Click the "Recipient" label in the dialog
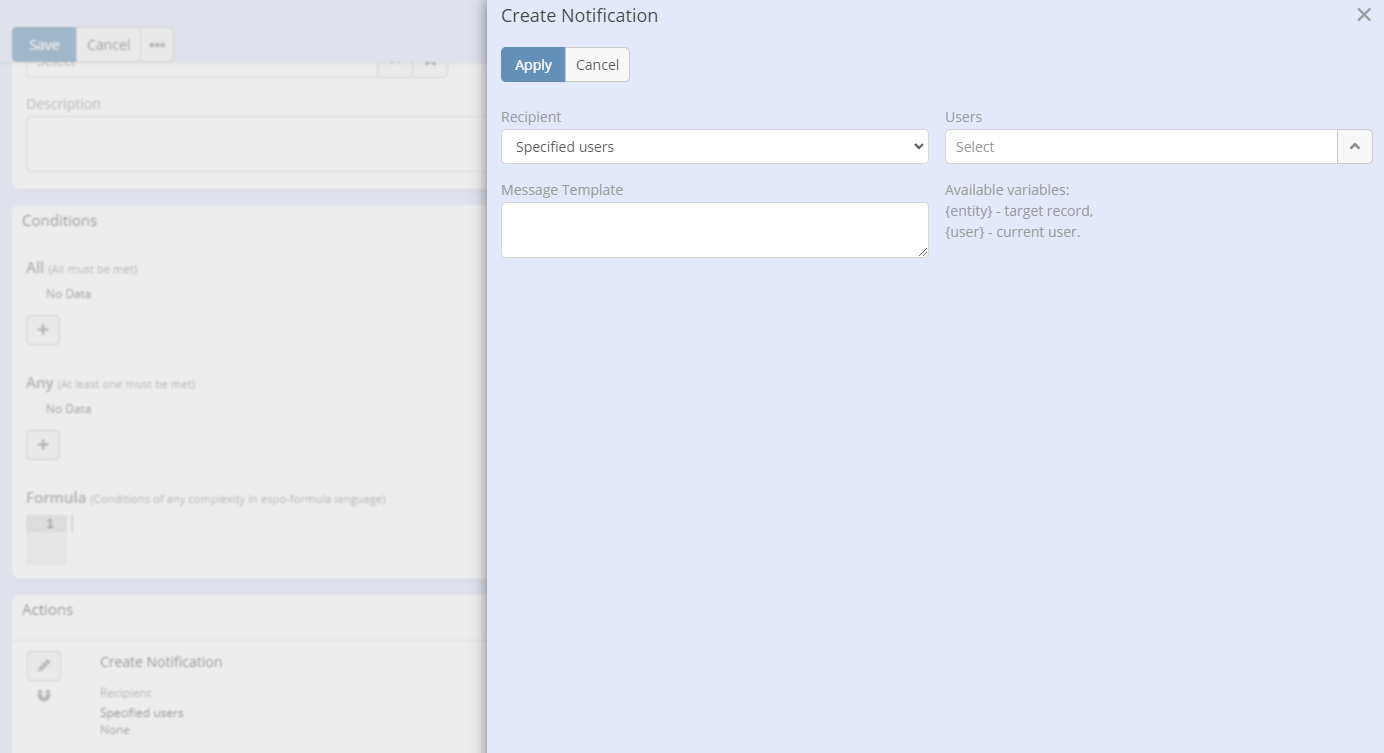The image size is (1384, 753). pos(531,117)
